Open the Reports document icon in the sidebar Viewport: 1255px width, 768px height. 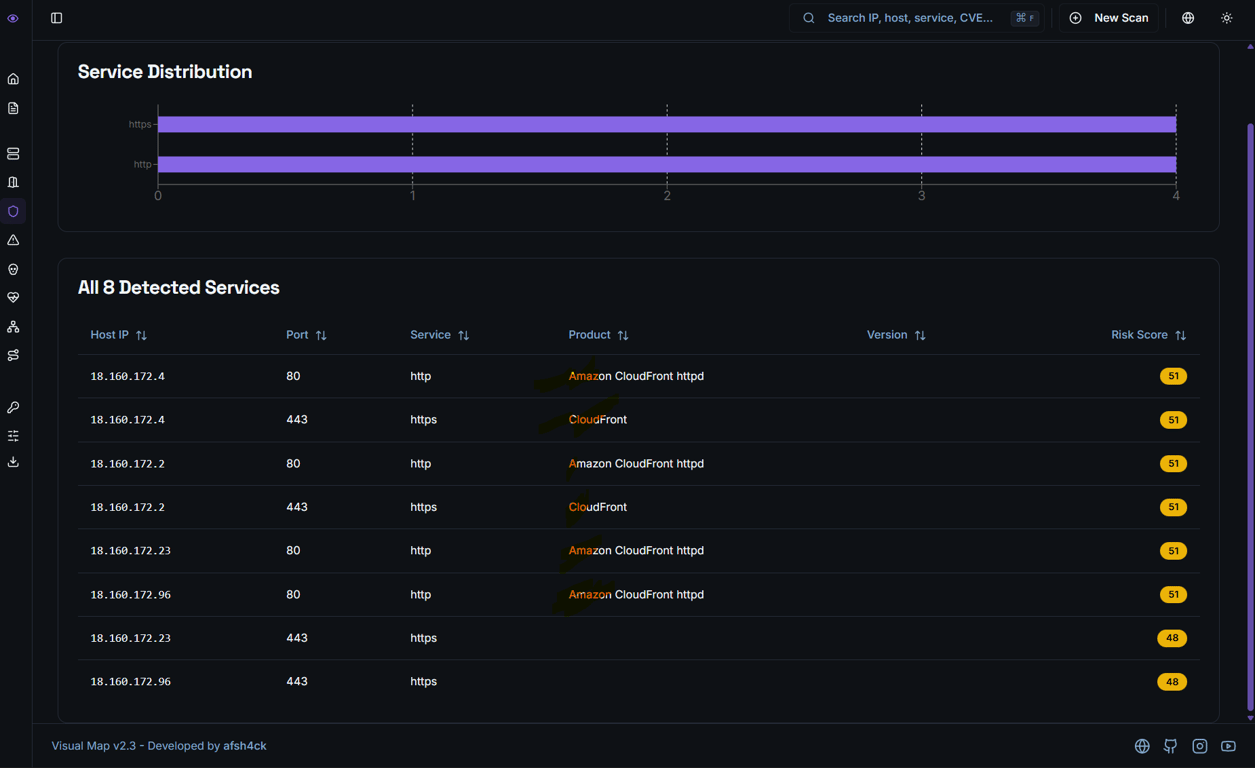[x=13, y=107]
